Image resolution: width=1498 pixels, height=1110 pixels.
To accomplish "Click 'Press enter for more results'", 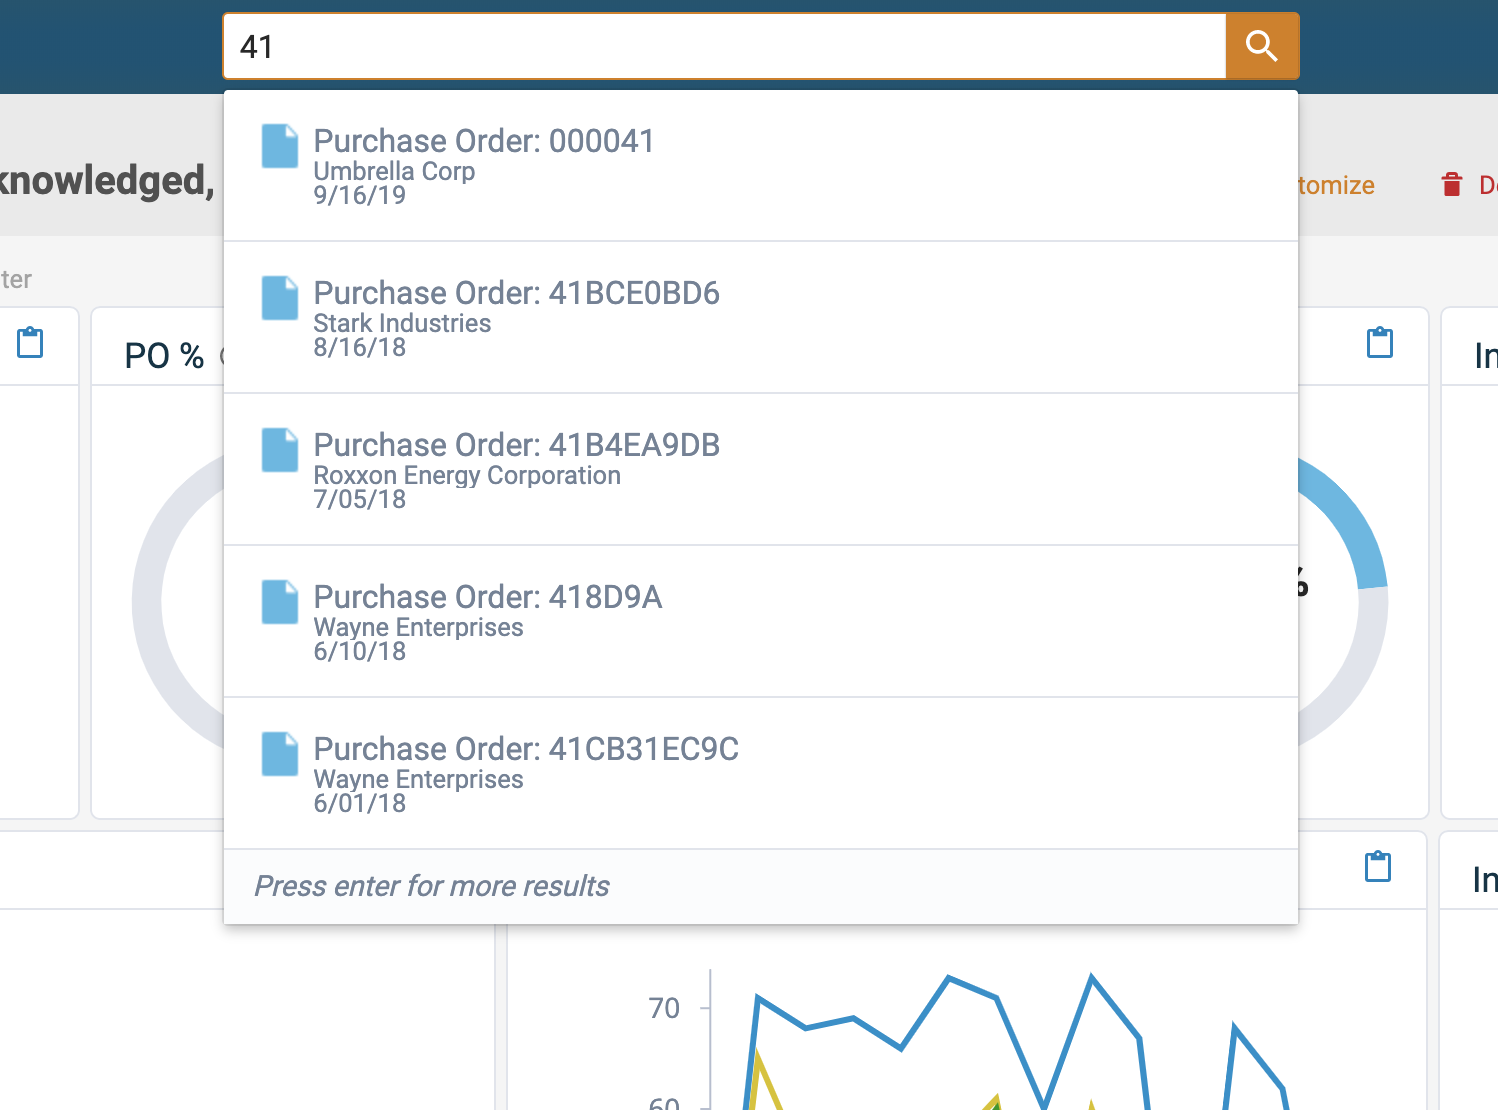I will (x=432, y=886).
